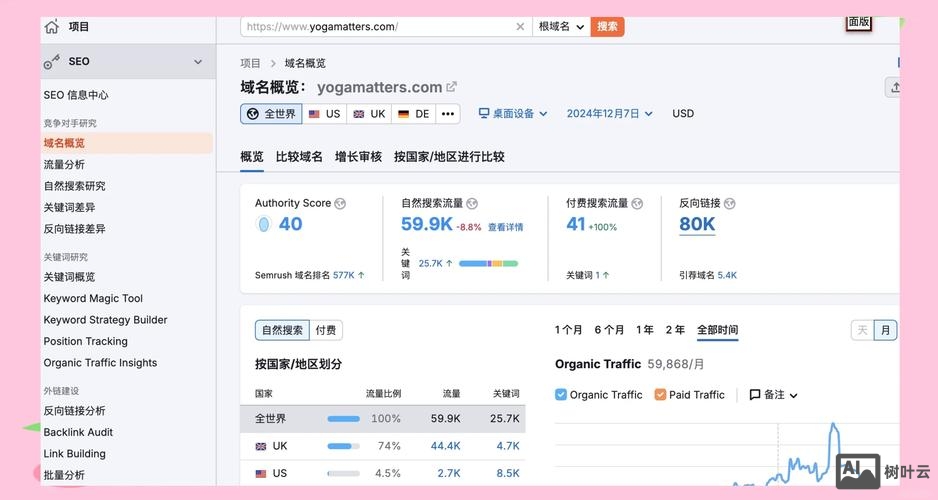Click the export upload icon button
The image size is (938, 500).
[x=894, y=87]
